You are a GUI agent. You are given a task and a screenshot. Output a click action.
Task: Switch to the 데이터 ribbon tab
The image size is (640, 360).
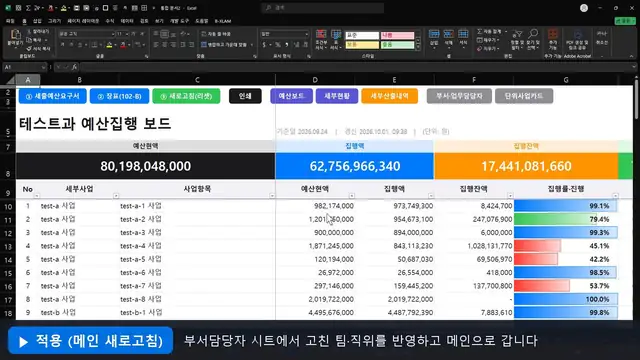pos(127,21)
